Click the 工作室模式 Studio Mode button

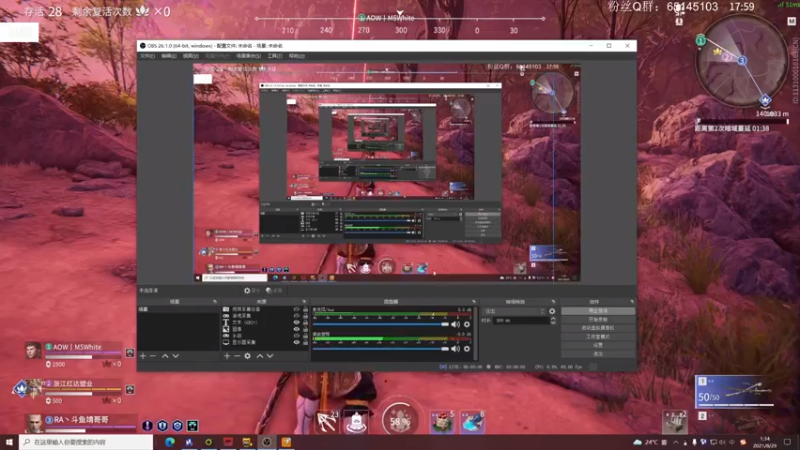point(598,337)
